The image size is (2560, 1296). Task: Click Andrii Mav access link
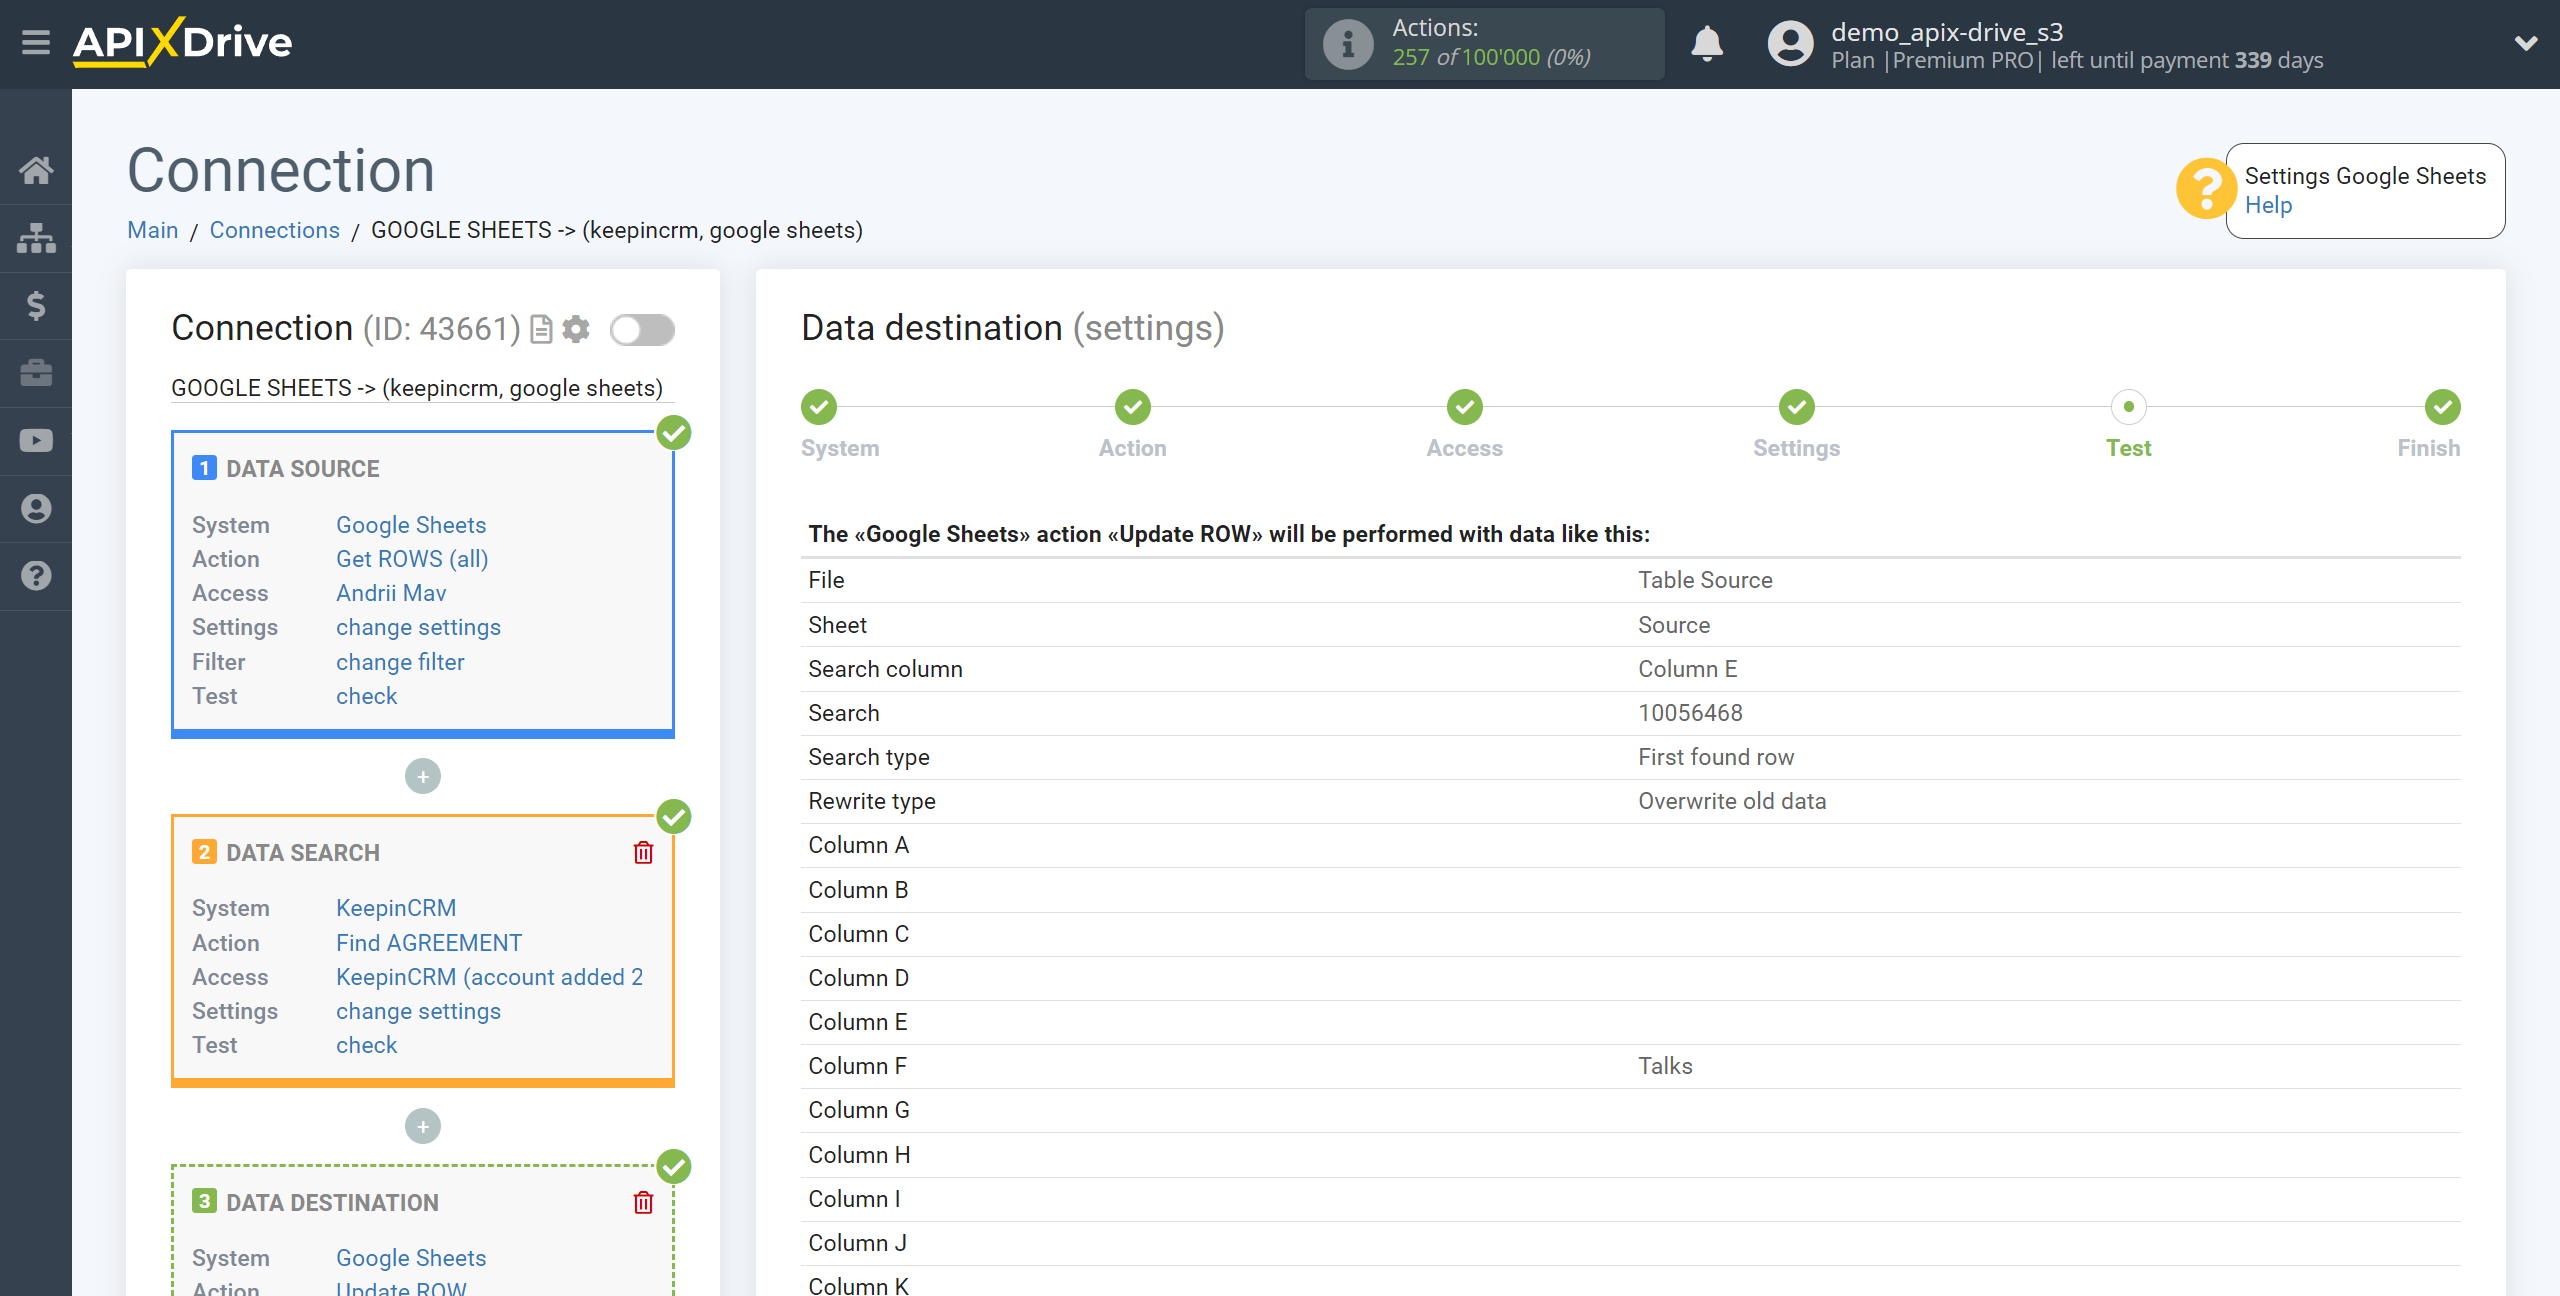pos(391,593)
